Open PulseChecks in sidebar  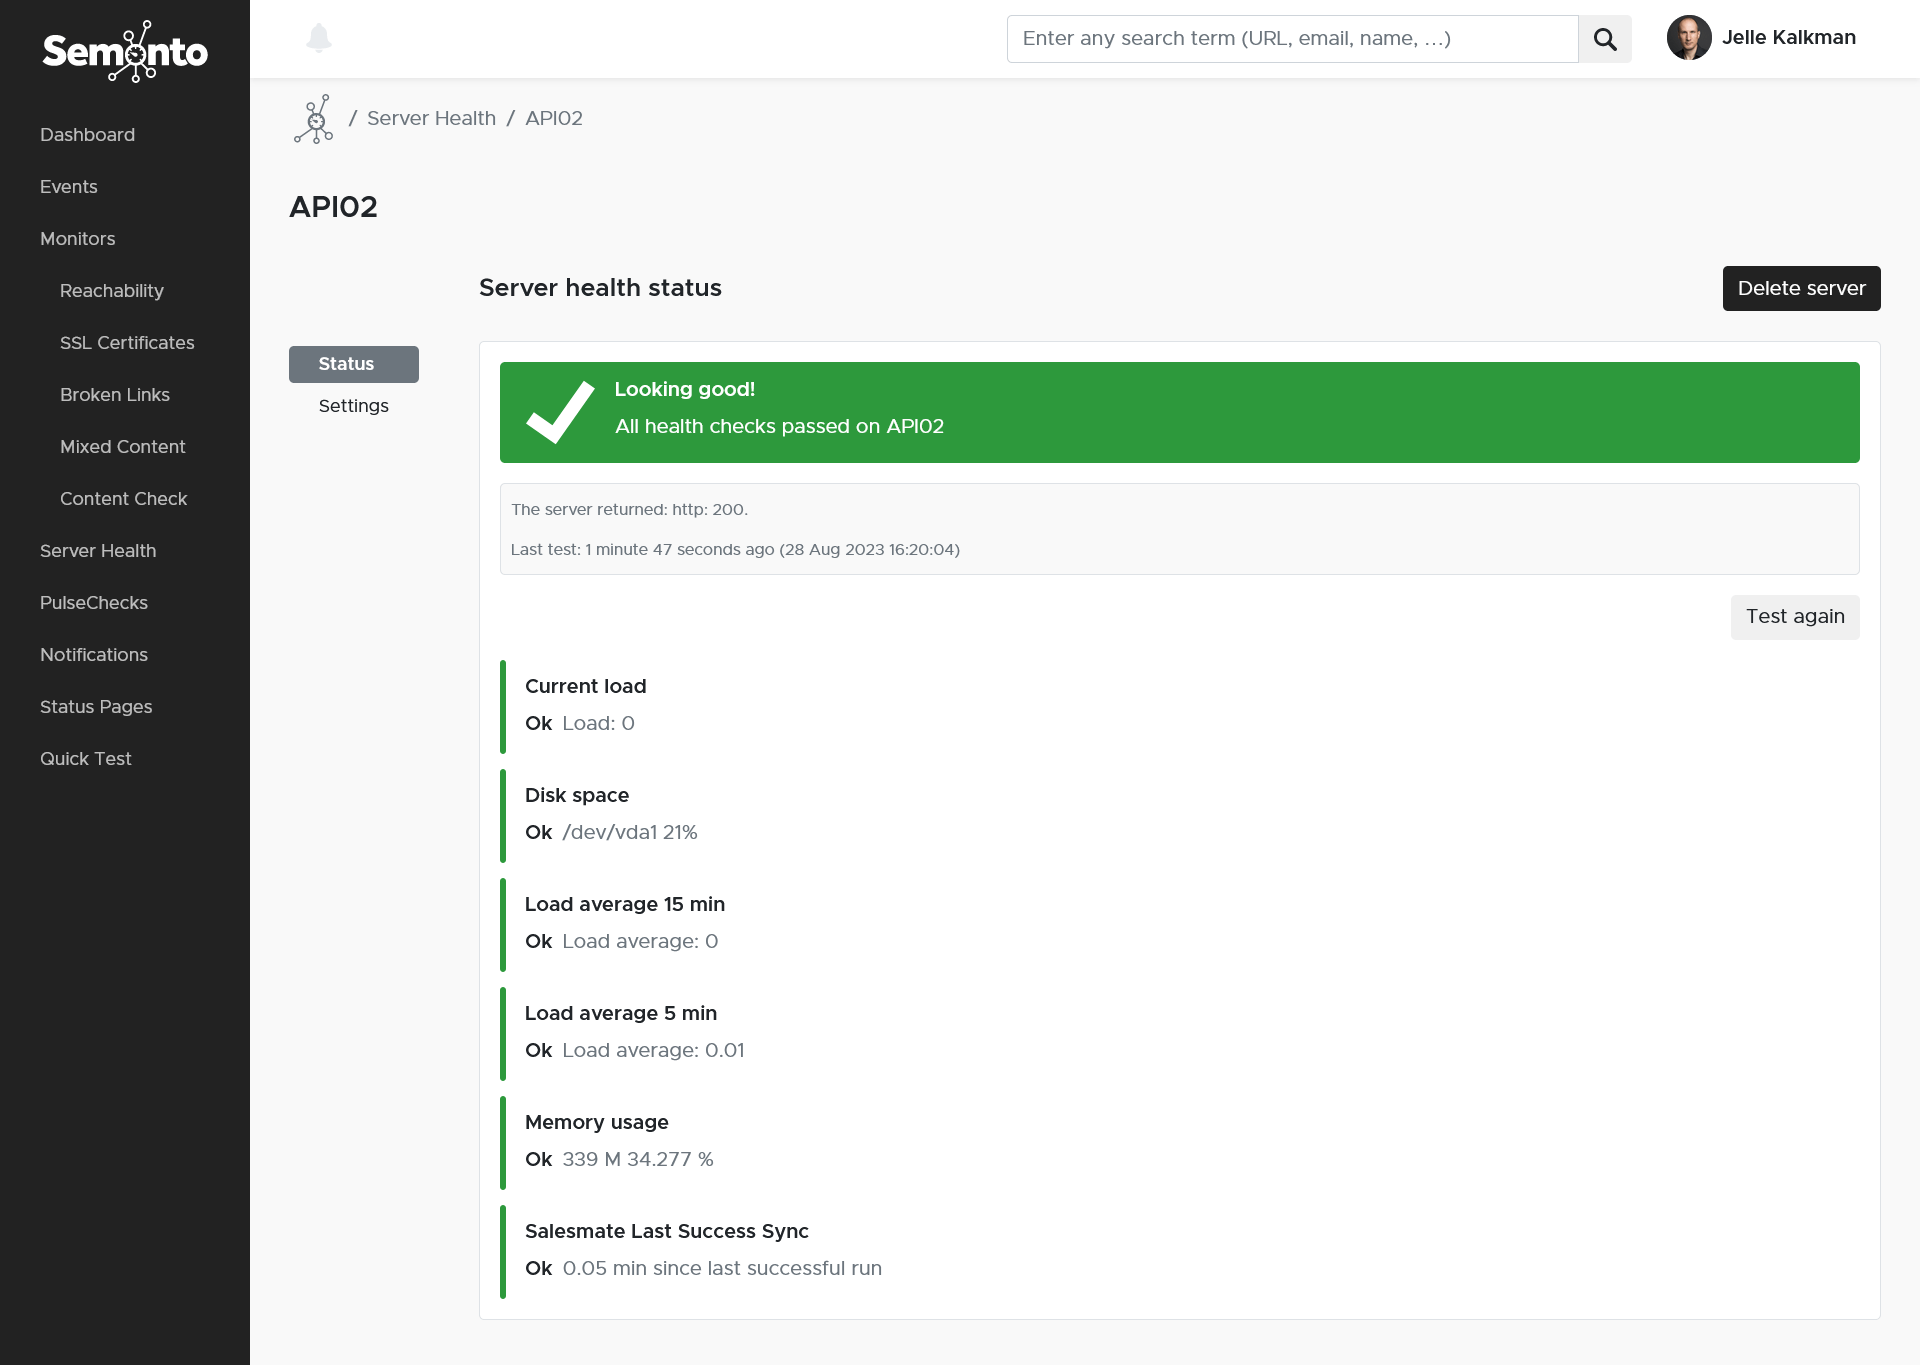94,603
